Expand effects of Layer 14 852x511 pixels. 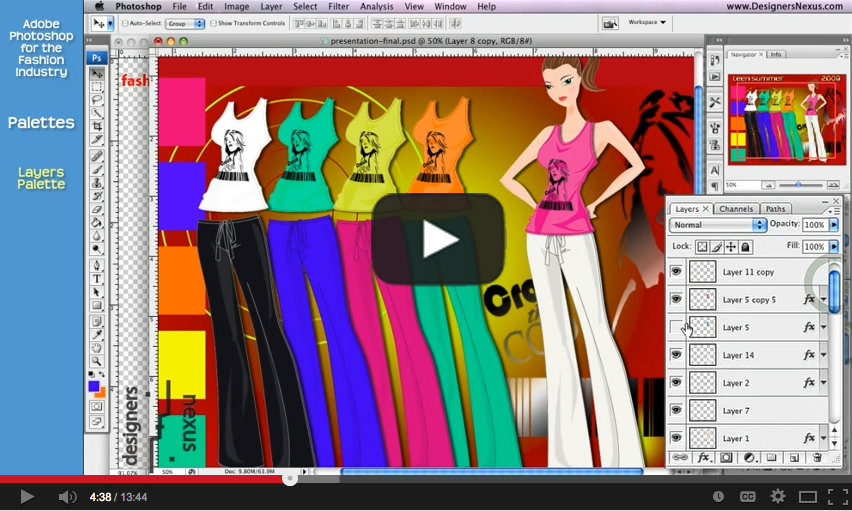[824, 355]
